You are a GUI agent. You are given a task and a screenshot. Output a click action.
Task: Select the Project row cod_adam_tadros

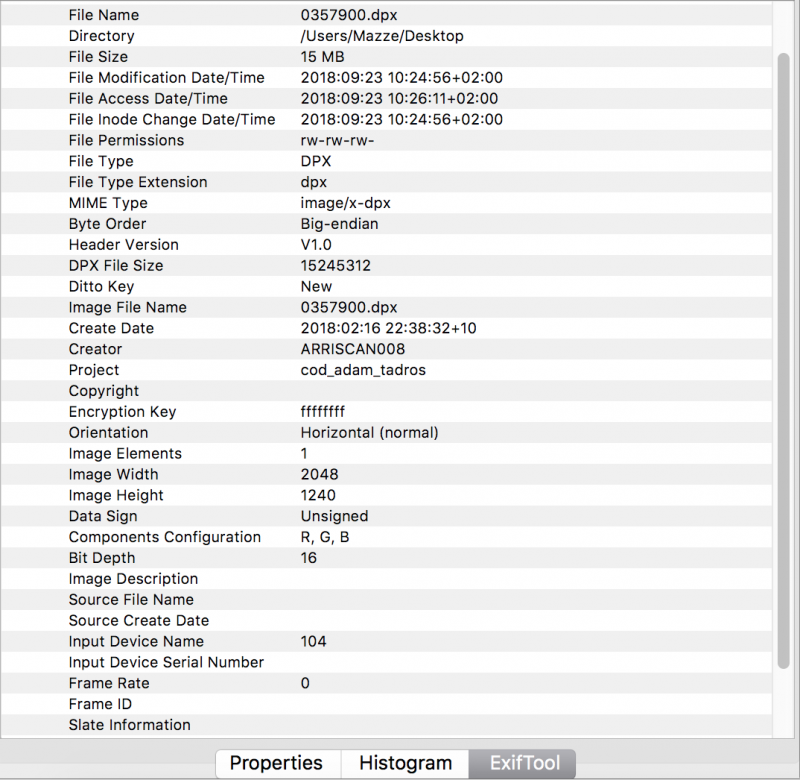coord(363,370)
